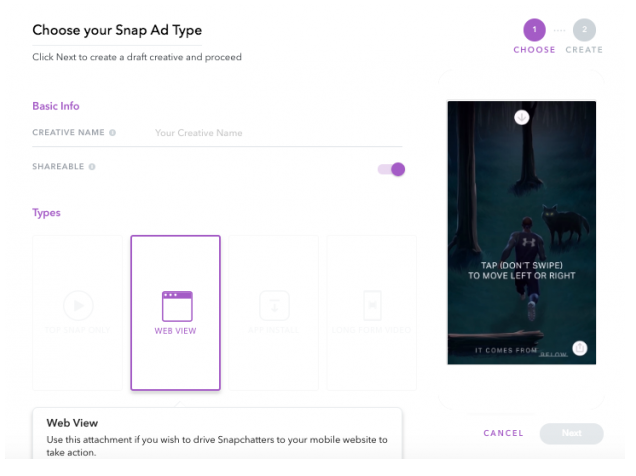The width and height of the screenshot is (636, 476).
Task: Click the Shareable info icon
Action: tap(92, 167)
